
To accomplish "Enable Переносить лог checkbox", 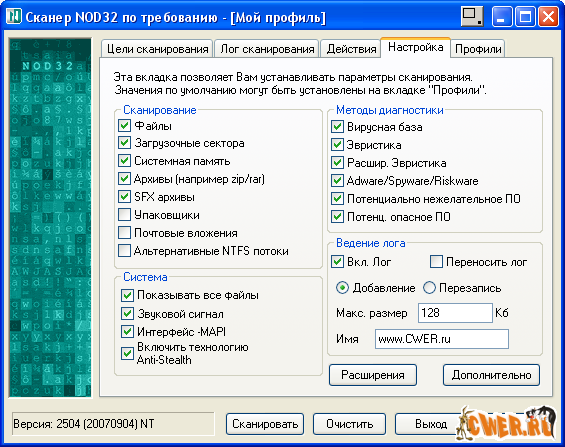I will coord(436,262).
